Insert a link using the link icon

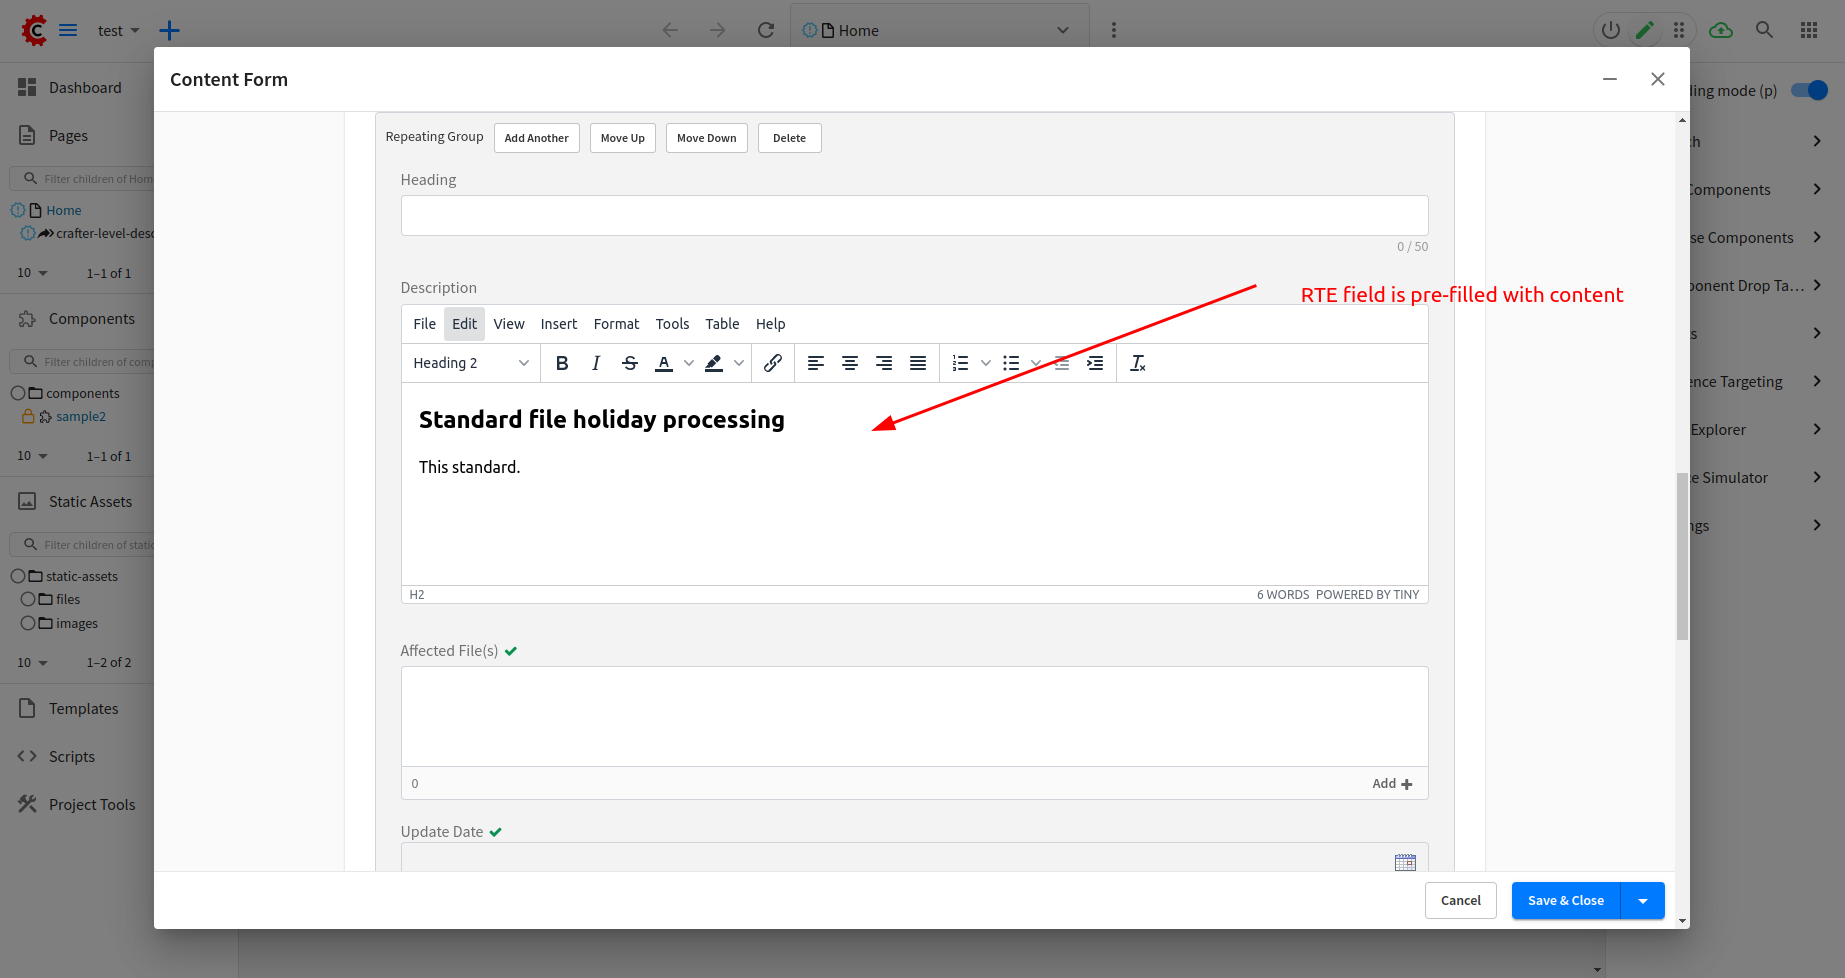pyautogui.click(x=772, y=362)
